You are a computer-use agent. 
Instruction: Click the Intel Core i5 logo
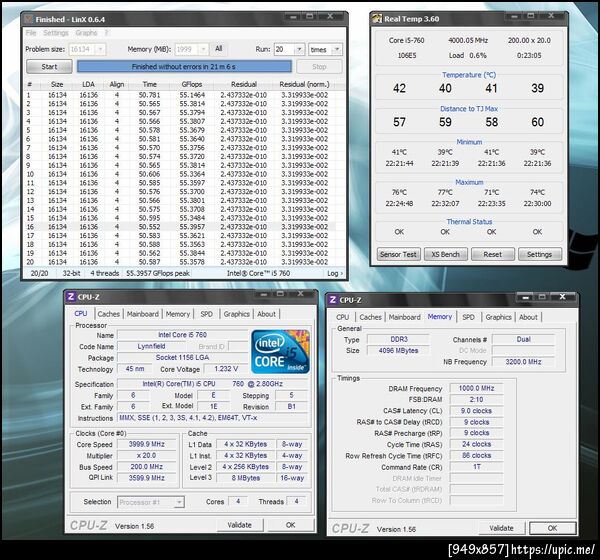pyautogui.click(x=280, y=352)
